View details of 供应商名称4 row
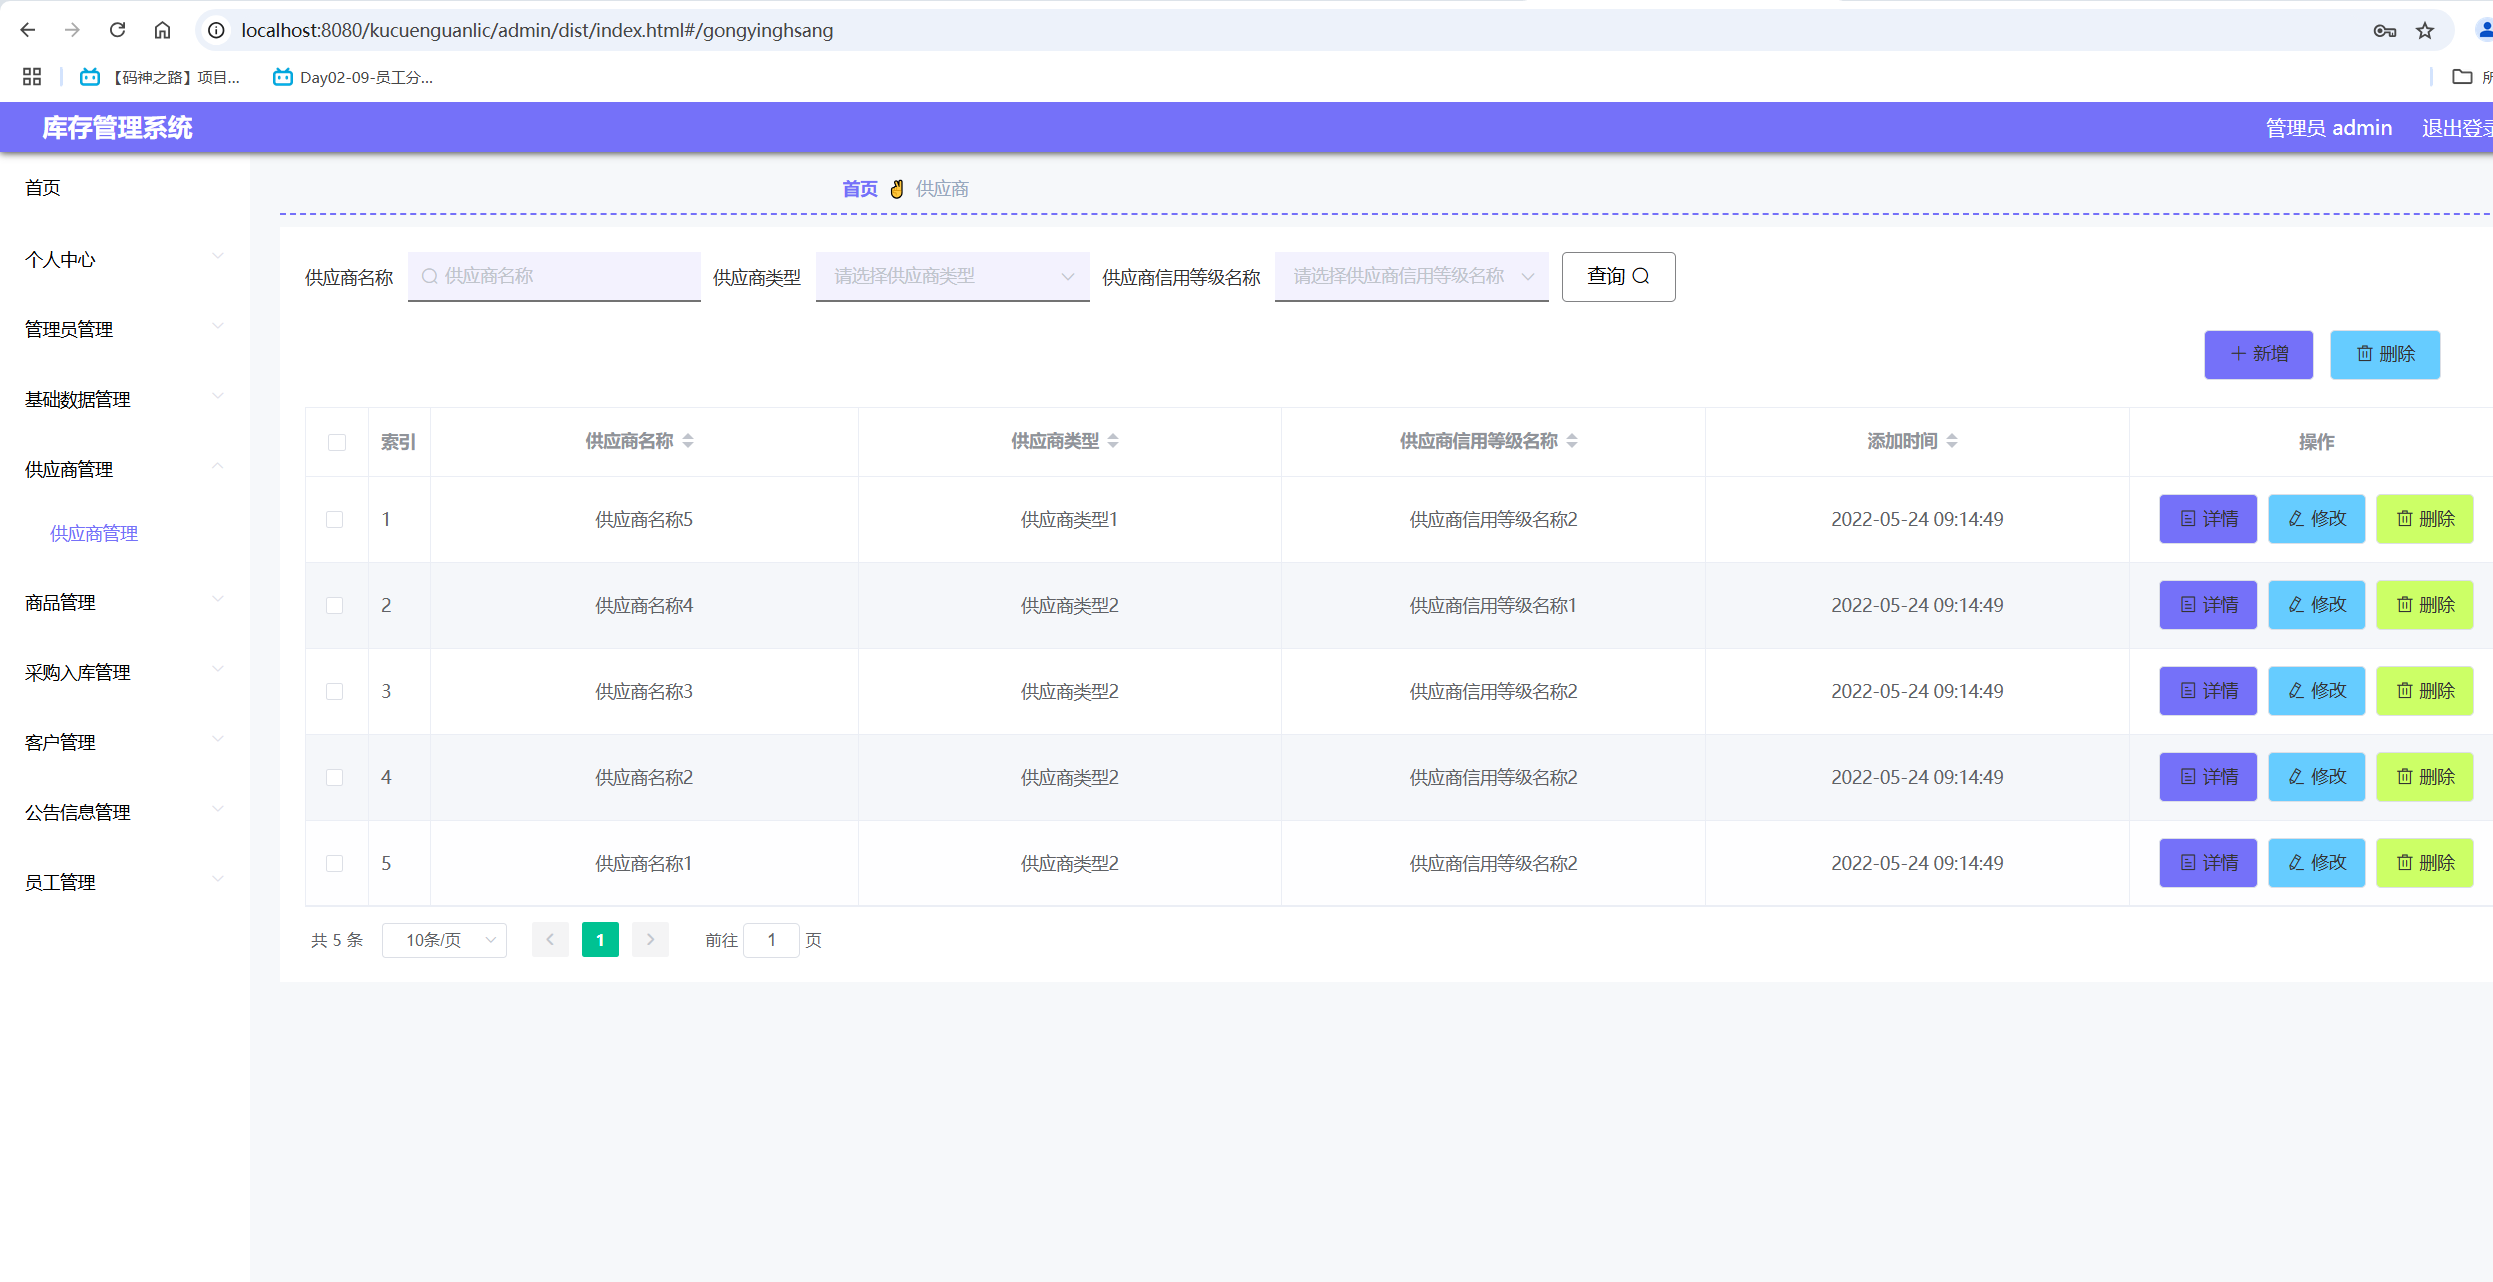The width and height of the screenshot is (2493, 1282). (x=2208, y=605)
